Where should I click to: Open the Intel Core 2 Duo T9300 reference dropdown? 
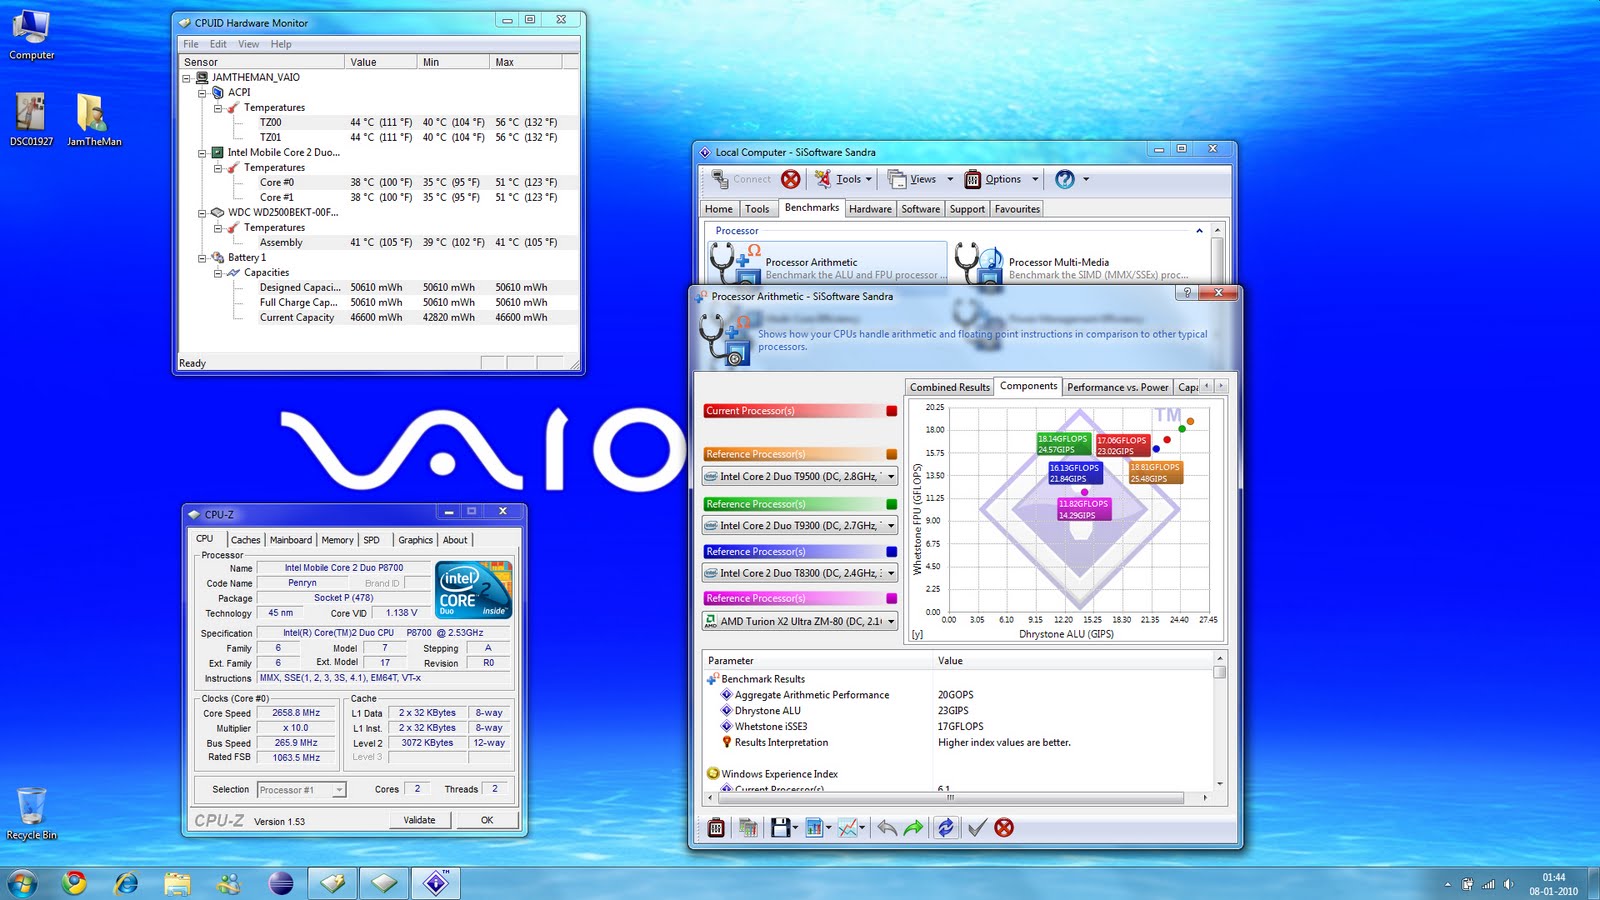click(891, 525)
